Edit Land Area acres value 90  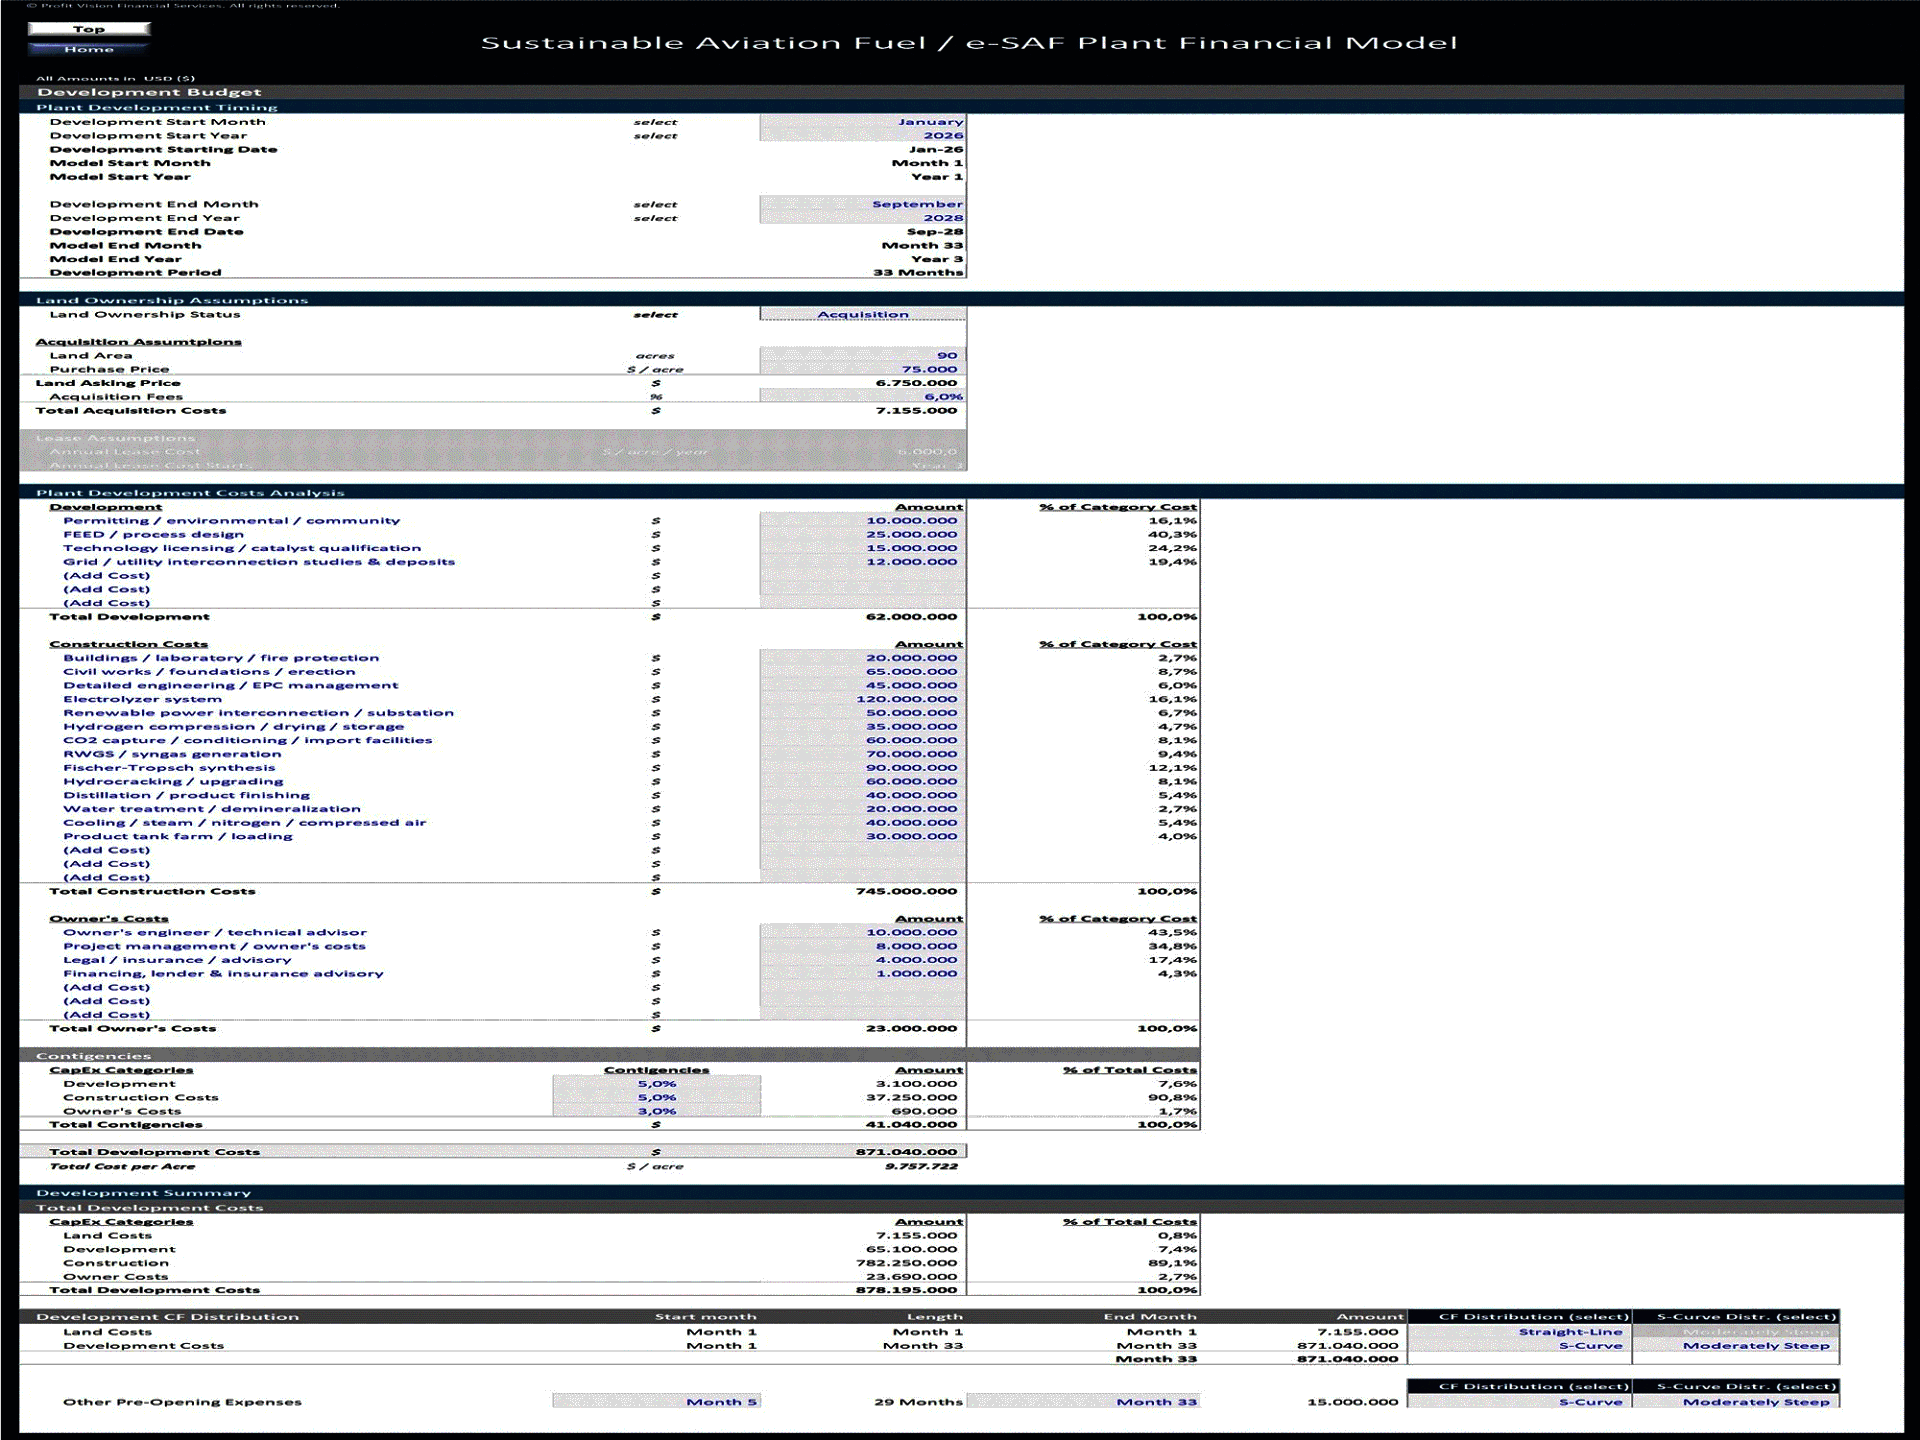click(862, 356)
